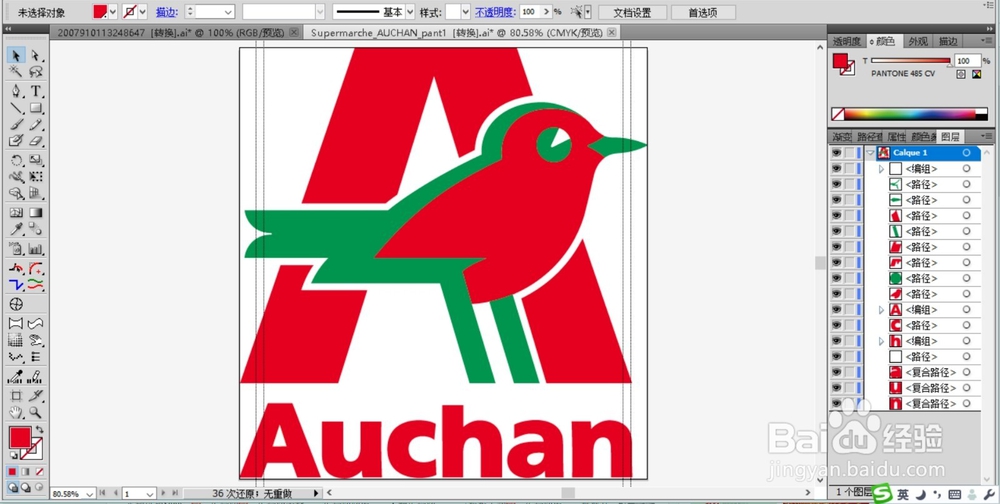The image size is (1000, 504).
Task: Close the Supermarche_AUCHAN_pant1 document tab
Action: (611, 33)
